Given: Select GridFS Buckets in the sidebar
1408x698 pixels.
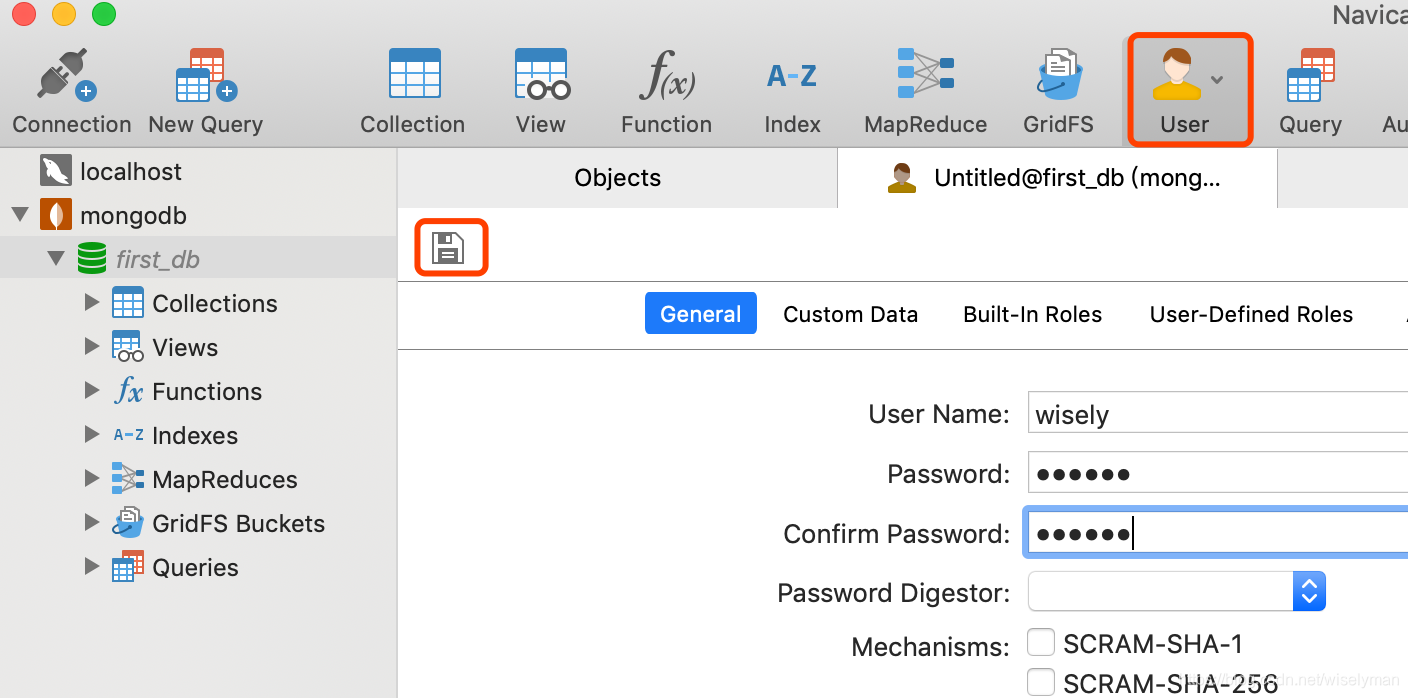Looking at the screenshot, I should click(x=238, y=523).
